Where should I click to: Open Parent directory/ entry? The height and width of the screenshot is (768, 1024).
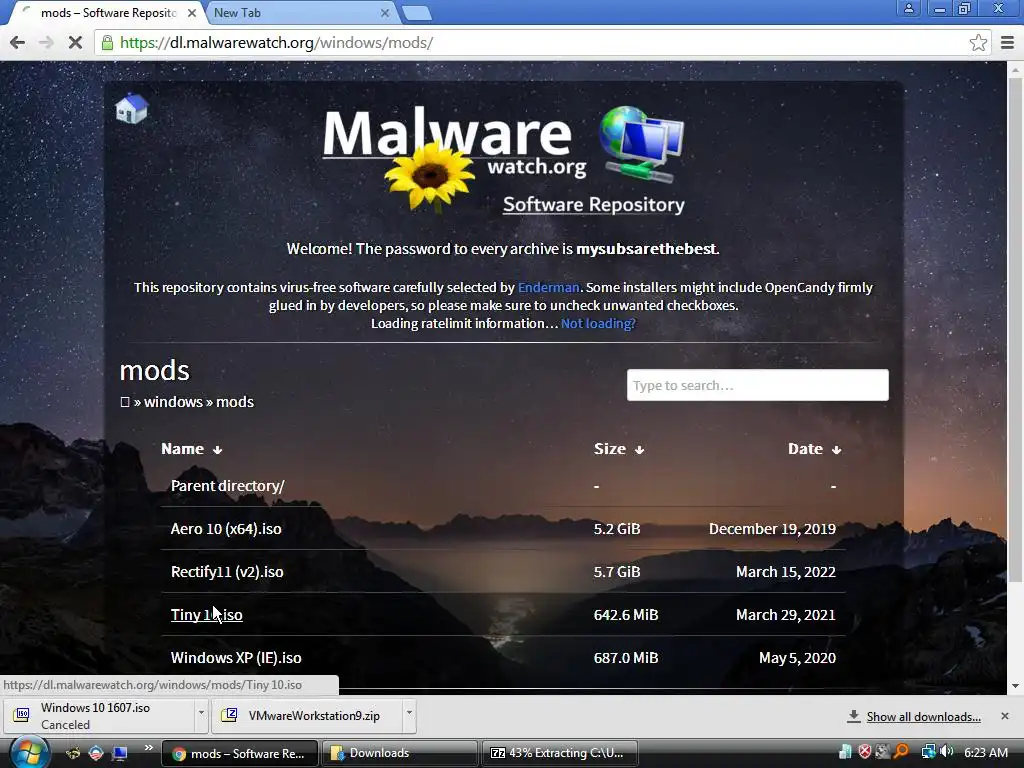(x=227, y=486)
